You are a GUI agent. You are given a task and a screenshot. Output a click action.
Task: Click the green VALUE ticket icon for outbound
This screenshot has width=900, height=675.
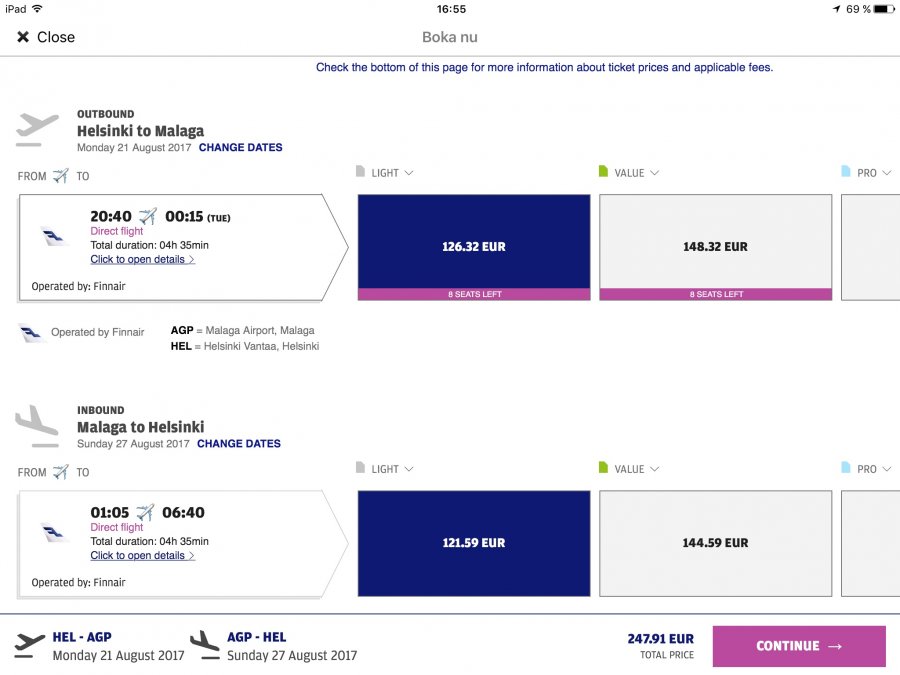[x=603, y=172]
